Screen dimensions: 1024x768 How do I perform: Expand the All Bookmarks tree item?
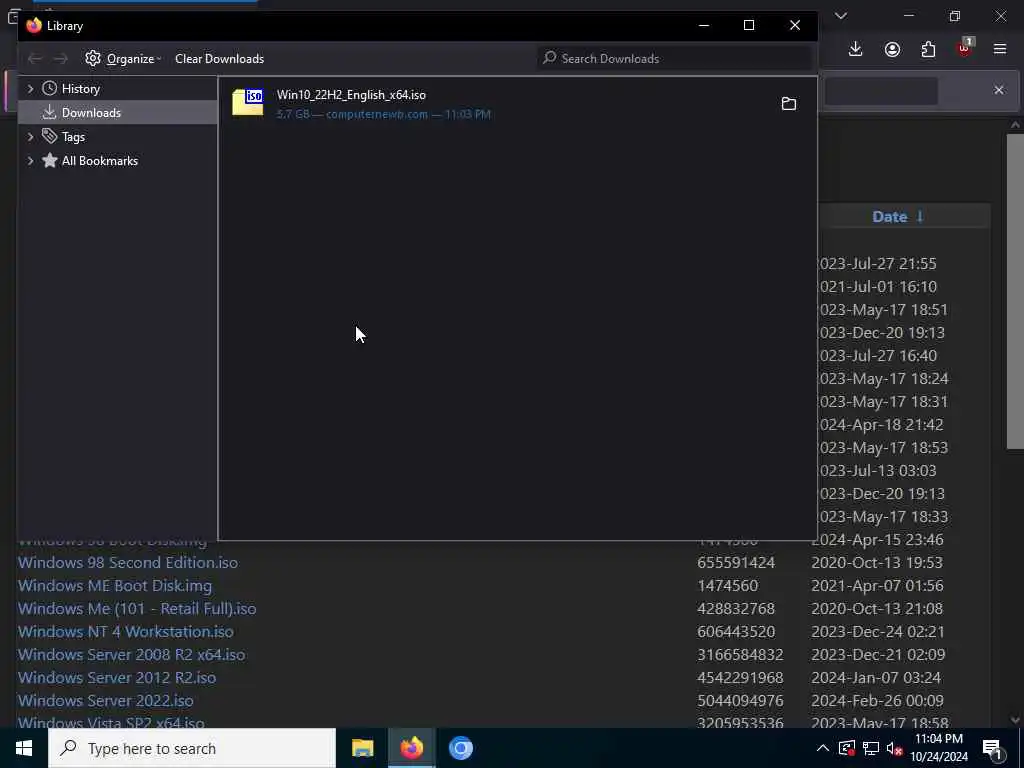pos(30,161)
